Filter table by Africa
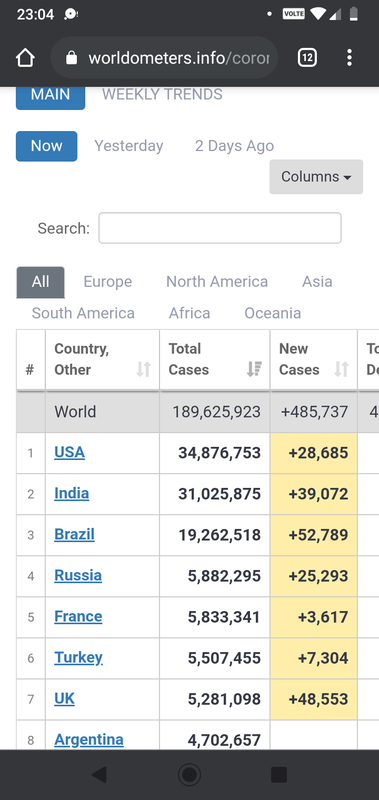 [189, 313]
